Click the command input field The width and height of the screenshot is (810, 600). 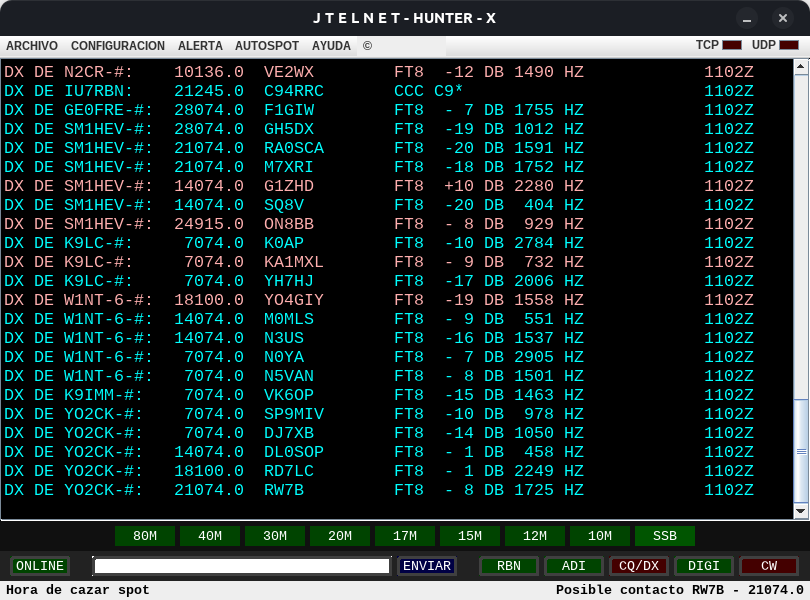coord(240,566)
